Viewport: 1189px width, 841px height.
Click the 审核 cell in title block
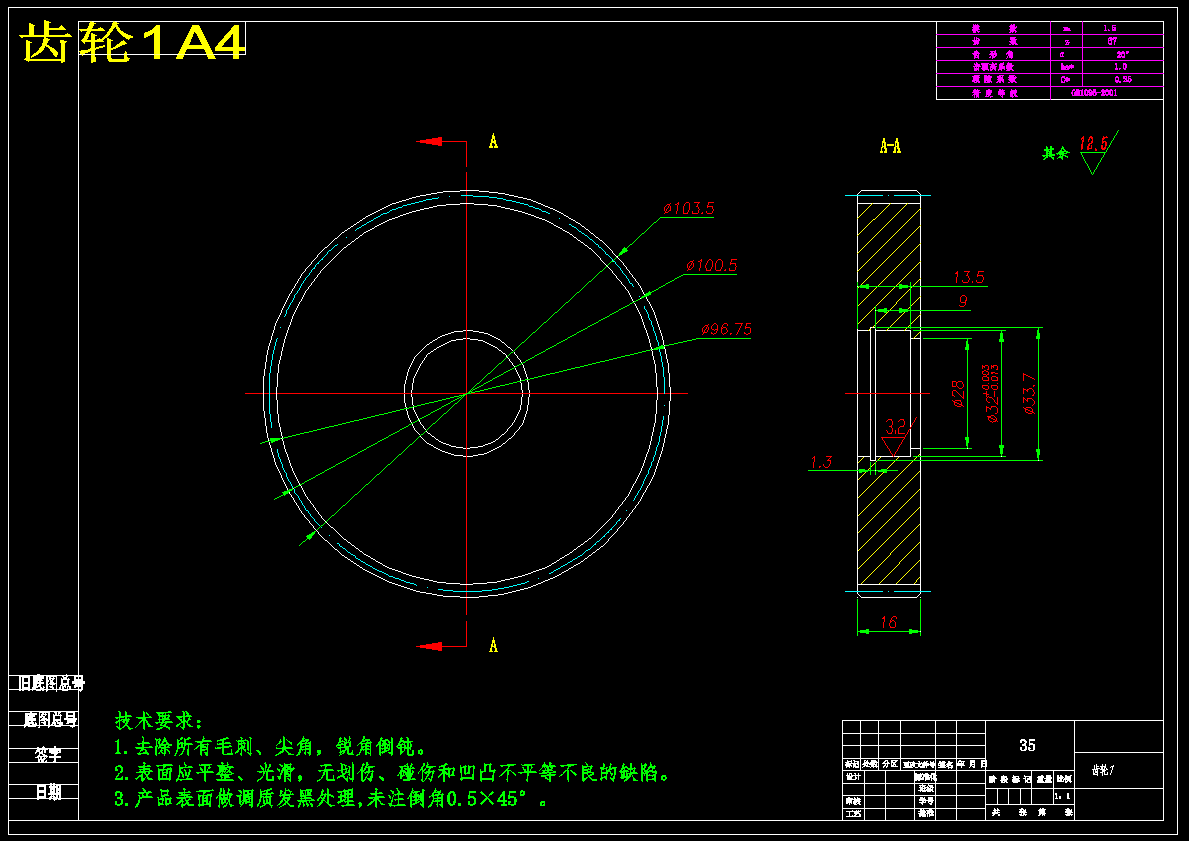point(852,802)
